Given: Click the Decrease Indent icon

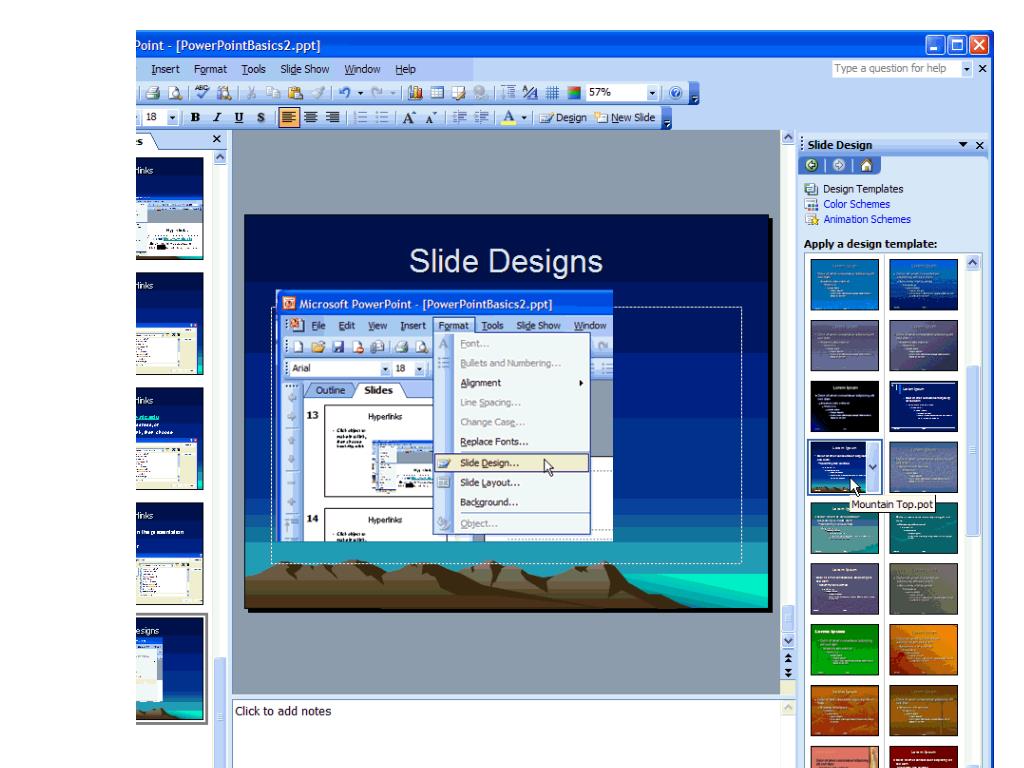Looking at the screenshot, I should [x=460, y=118].
